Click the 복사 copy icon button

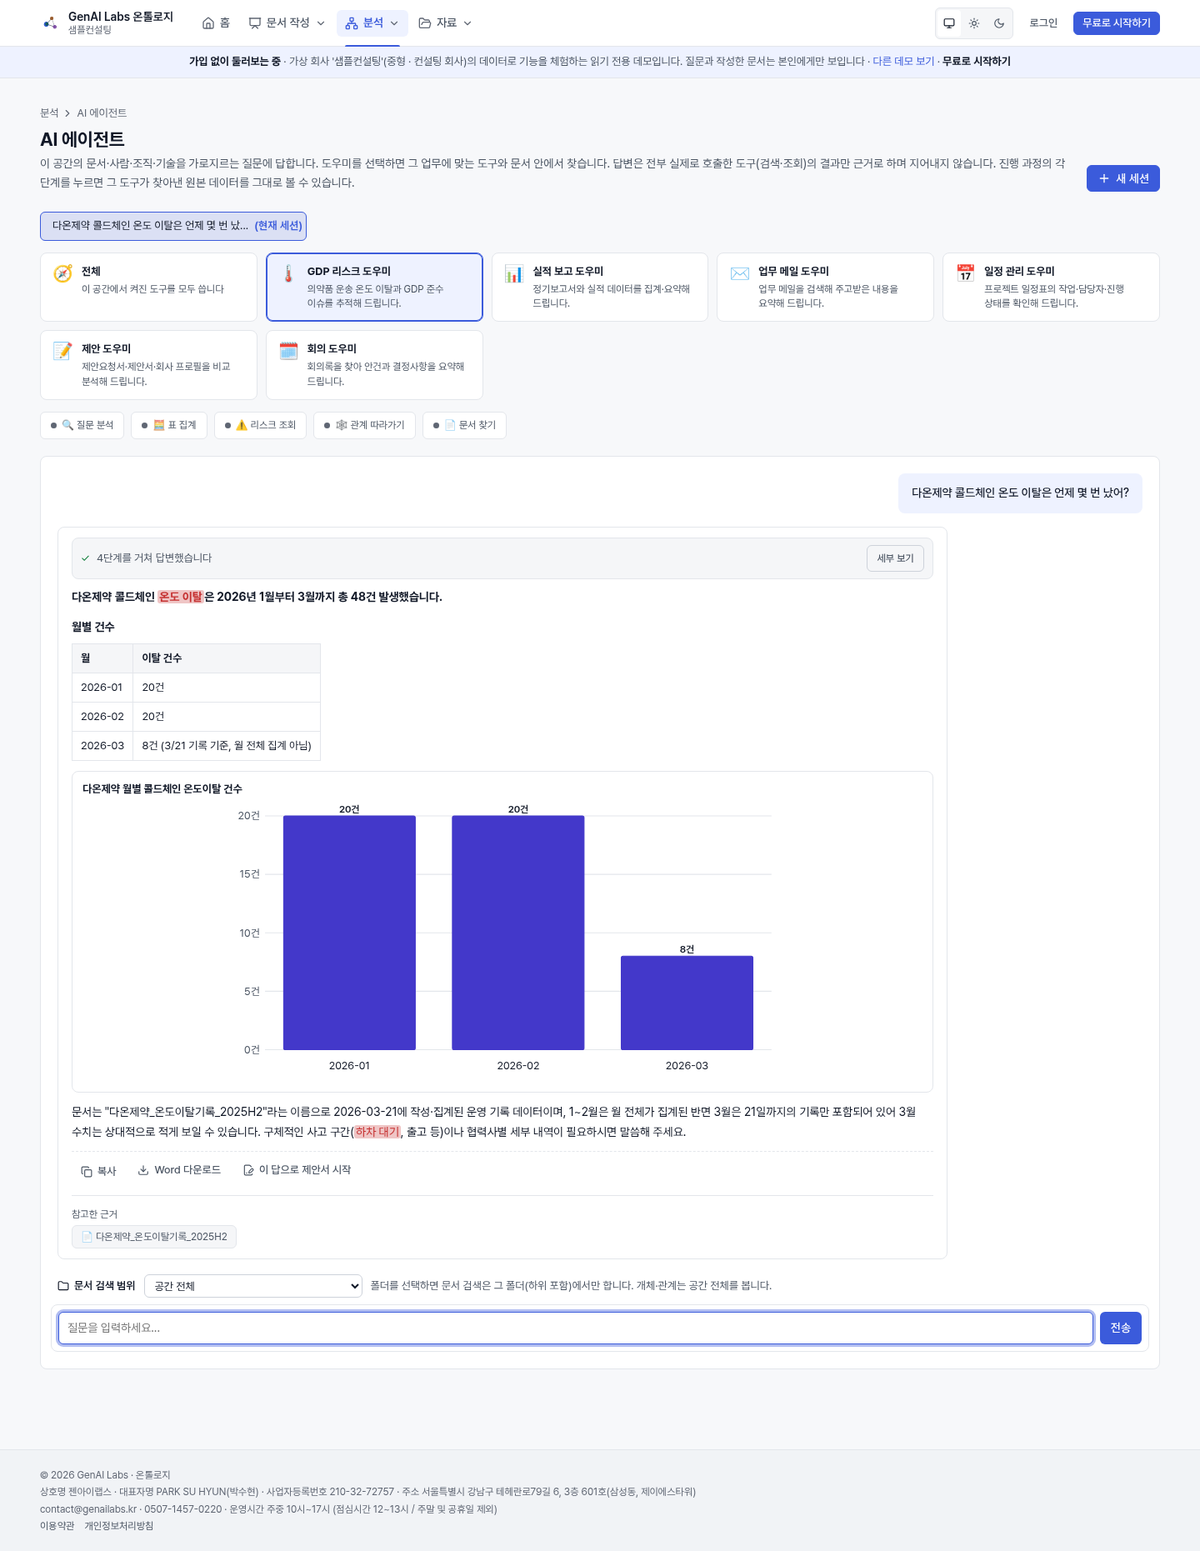[99, 1171]
